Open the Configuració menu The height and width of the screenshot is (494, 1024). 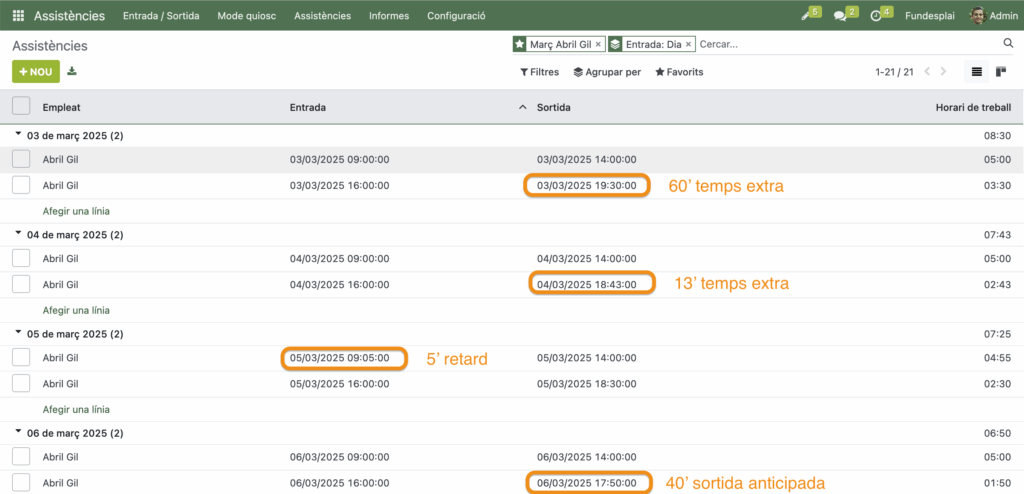pos(456,16)
